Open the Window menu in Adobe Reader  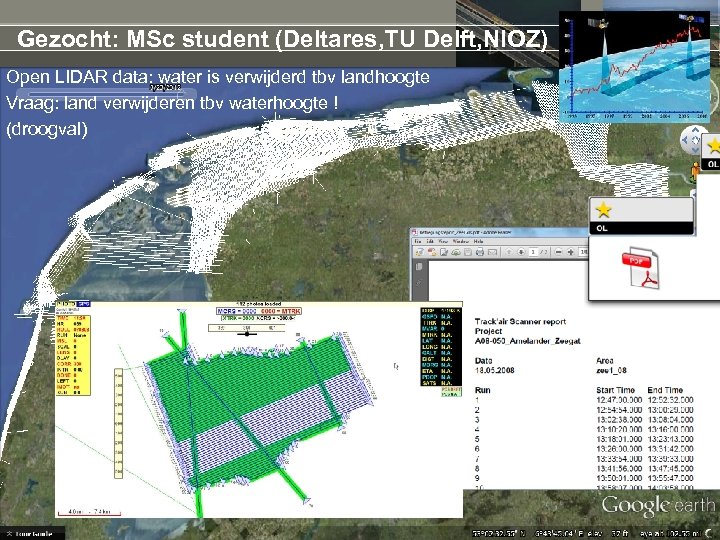(461, 242)
